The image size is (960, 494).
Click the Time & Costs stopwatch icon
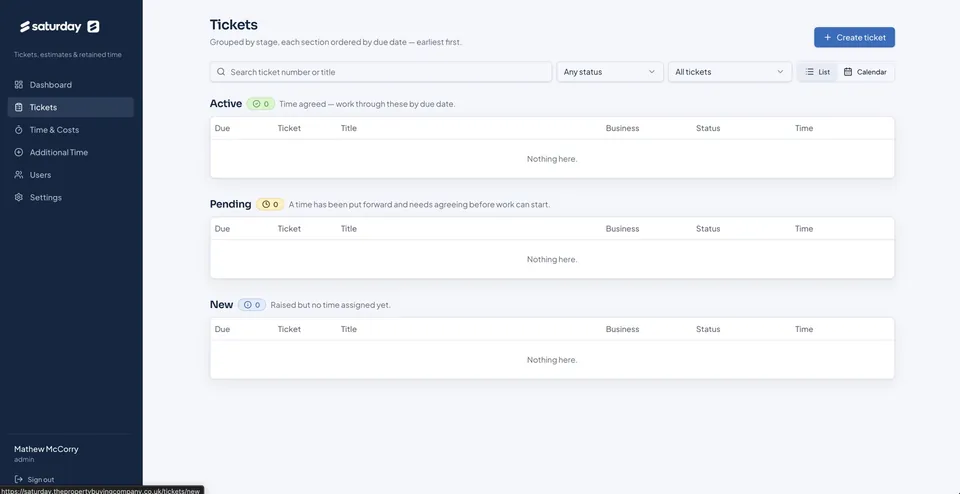pos(18,130)
